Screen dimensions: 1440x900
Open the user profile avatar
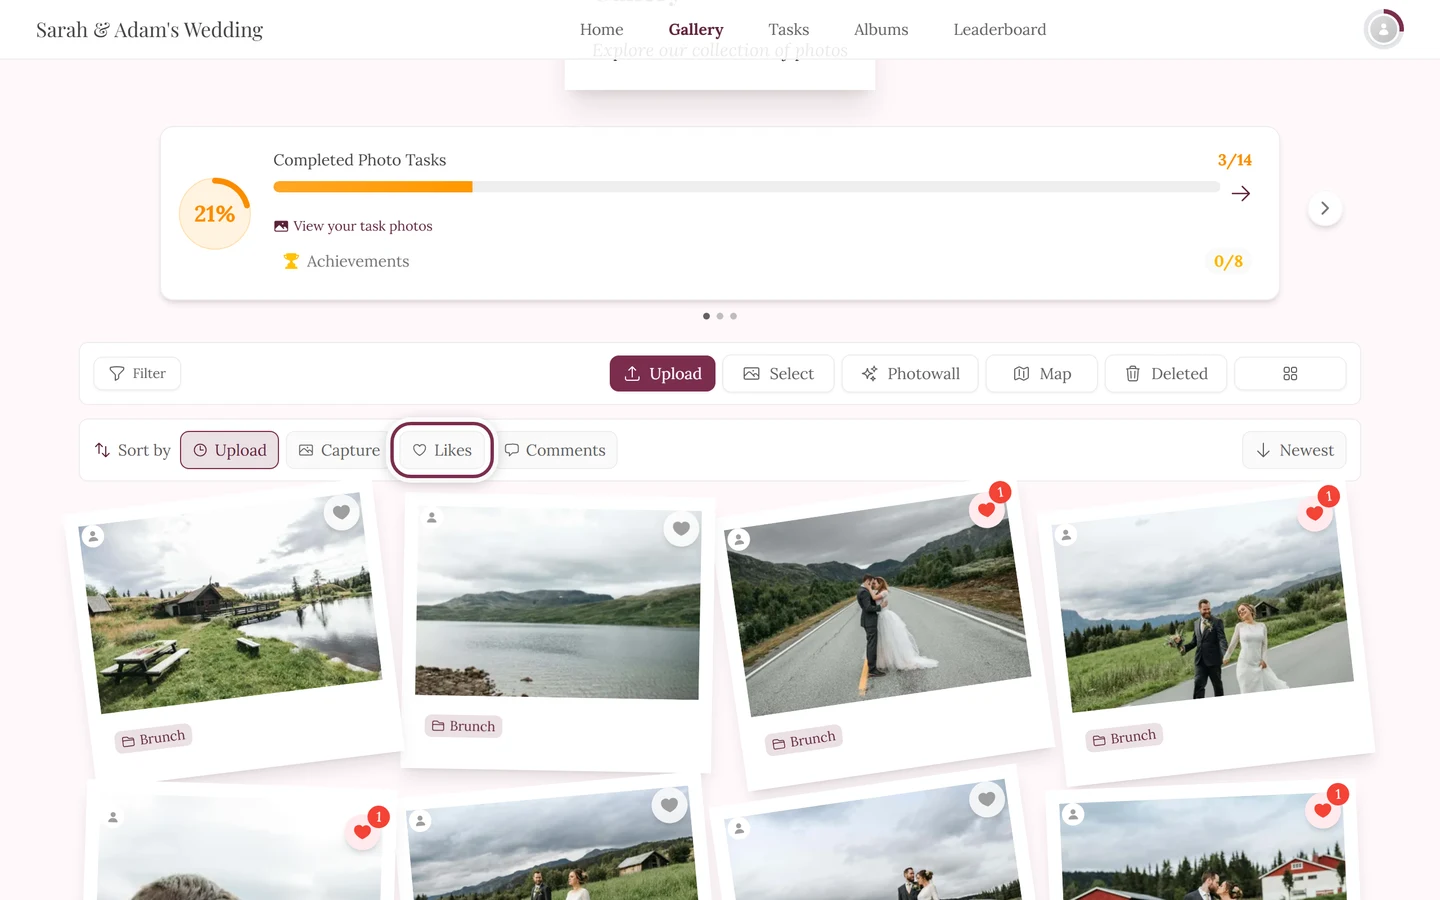tap(1384, 29)
